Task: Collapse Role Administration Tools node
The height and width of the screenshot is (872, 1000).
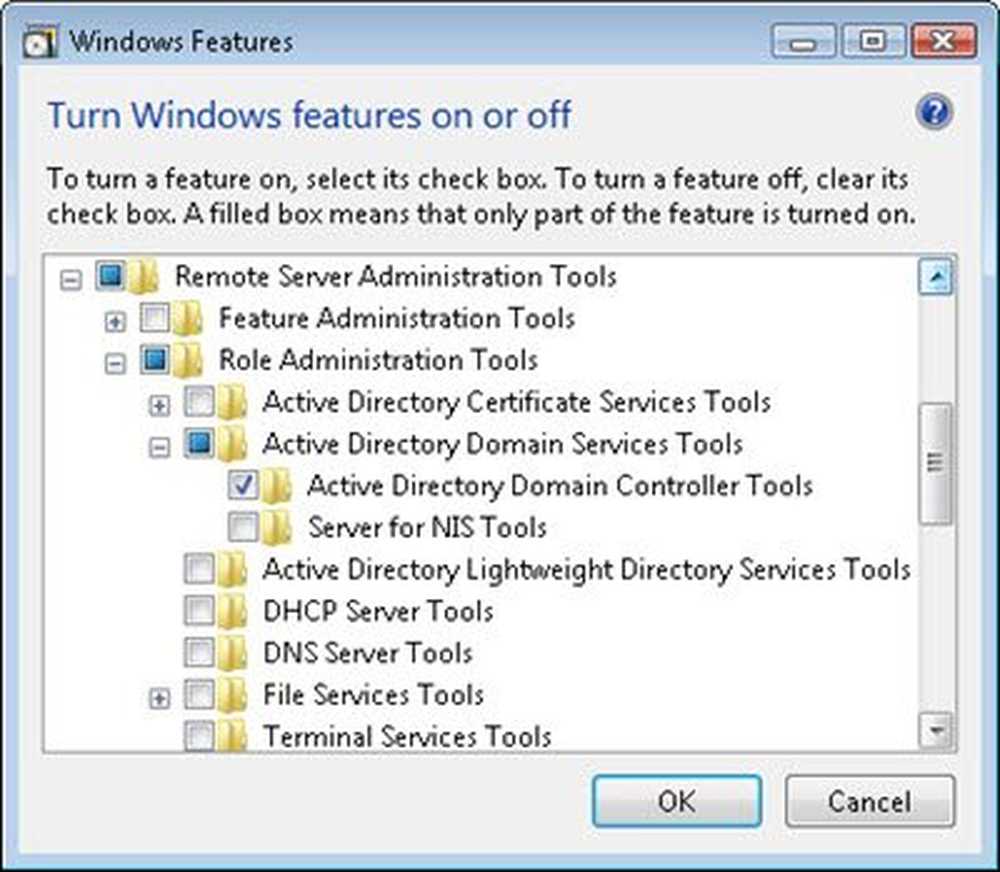Action: (115, 364)
